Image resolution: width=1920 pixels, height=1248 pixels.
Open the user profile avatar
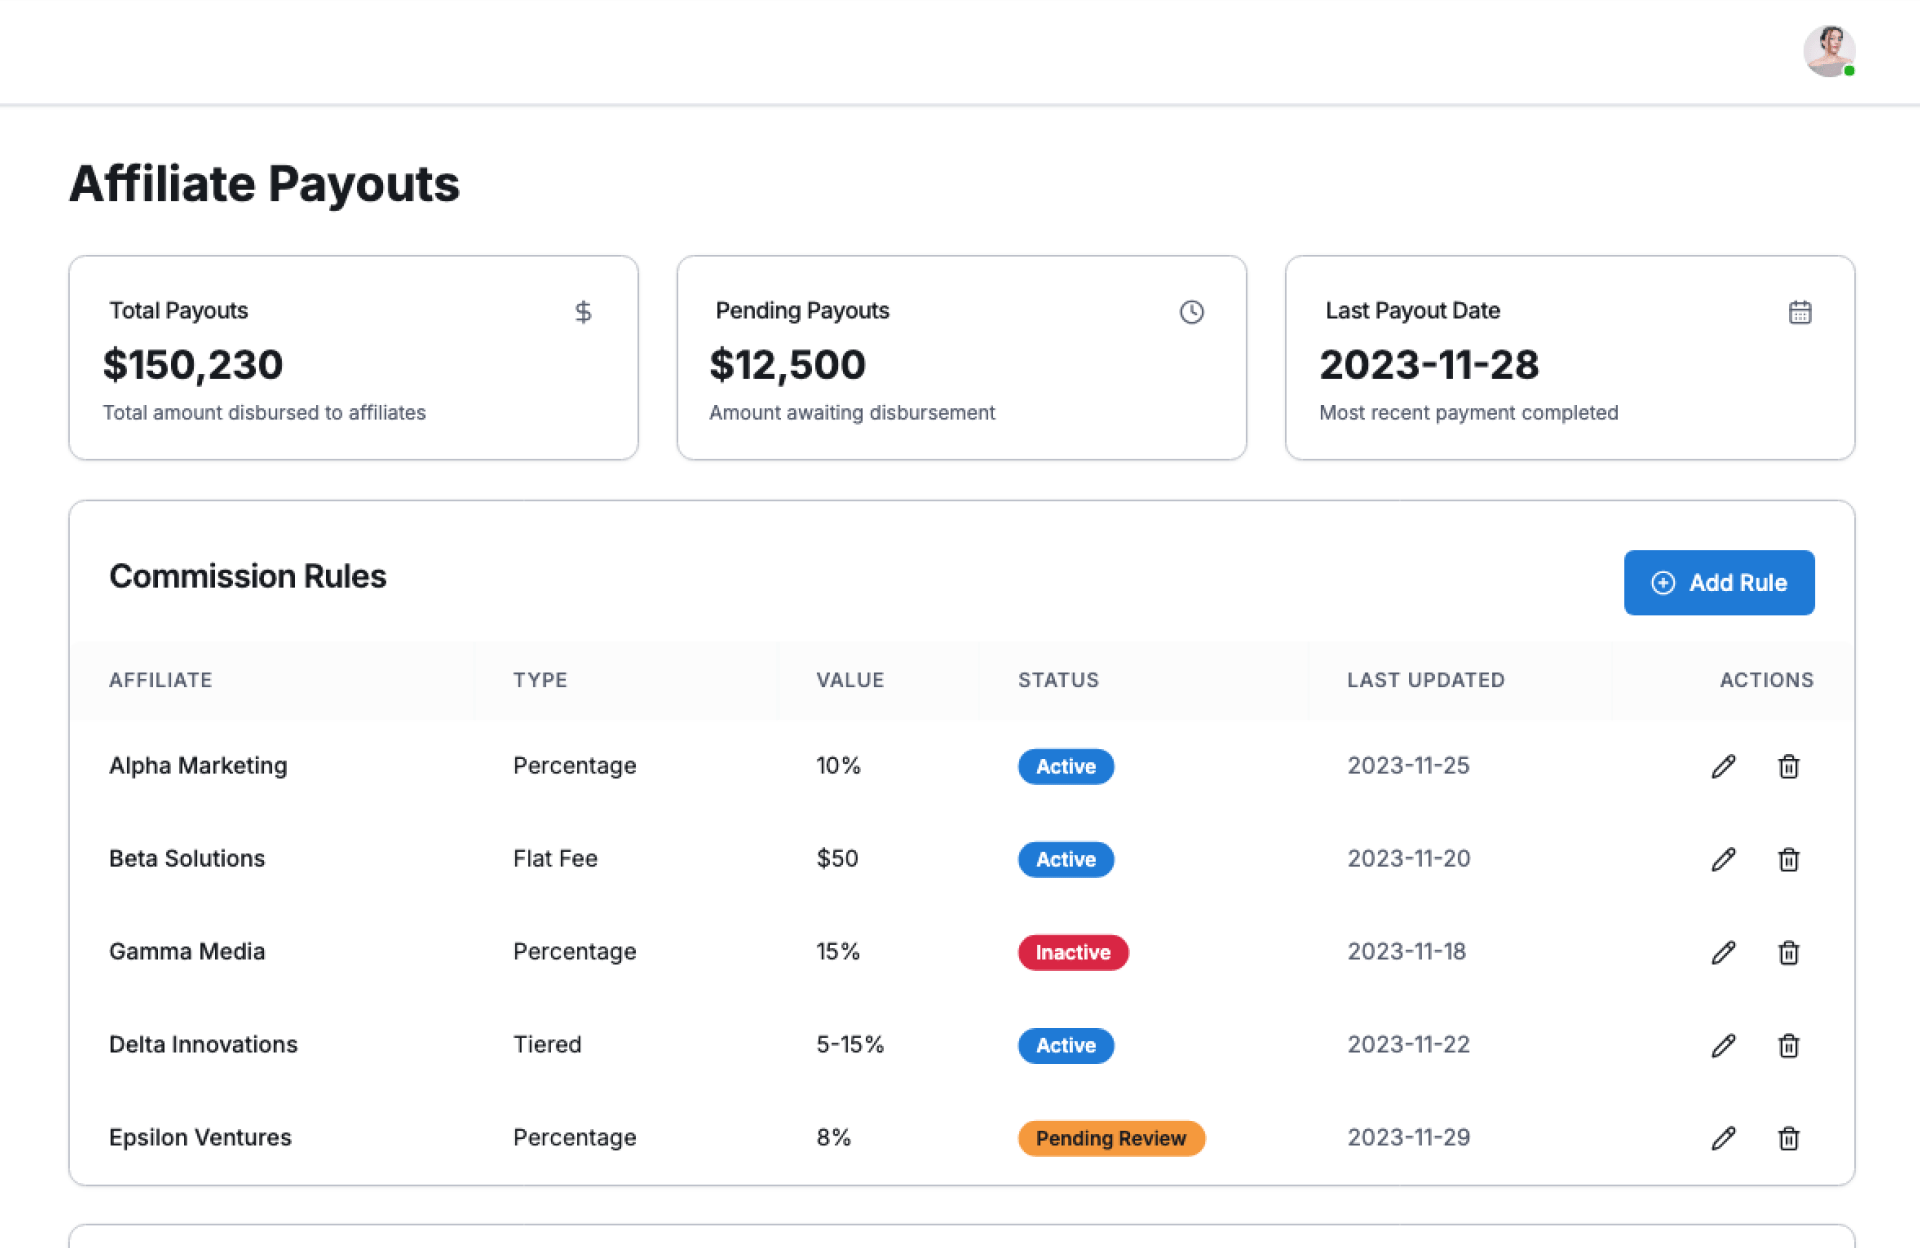[1828, 51]
